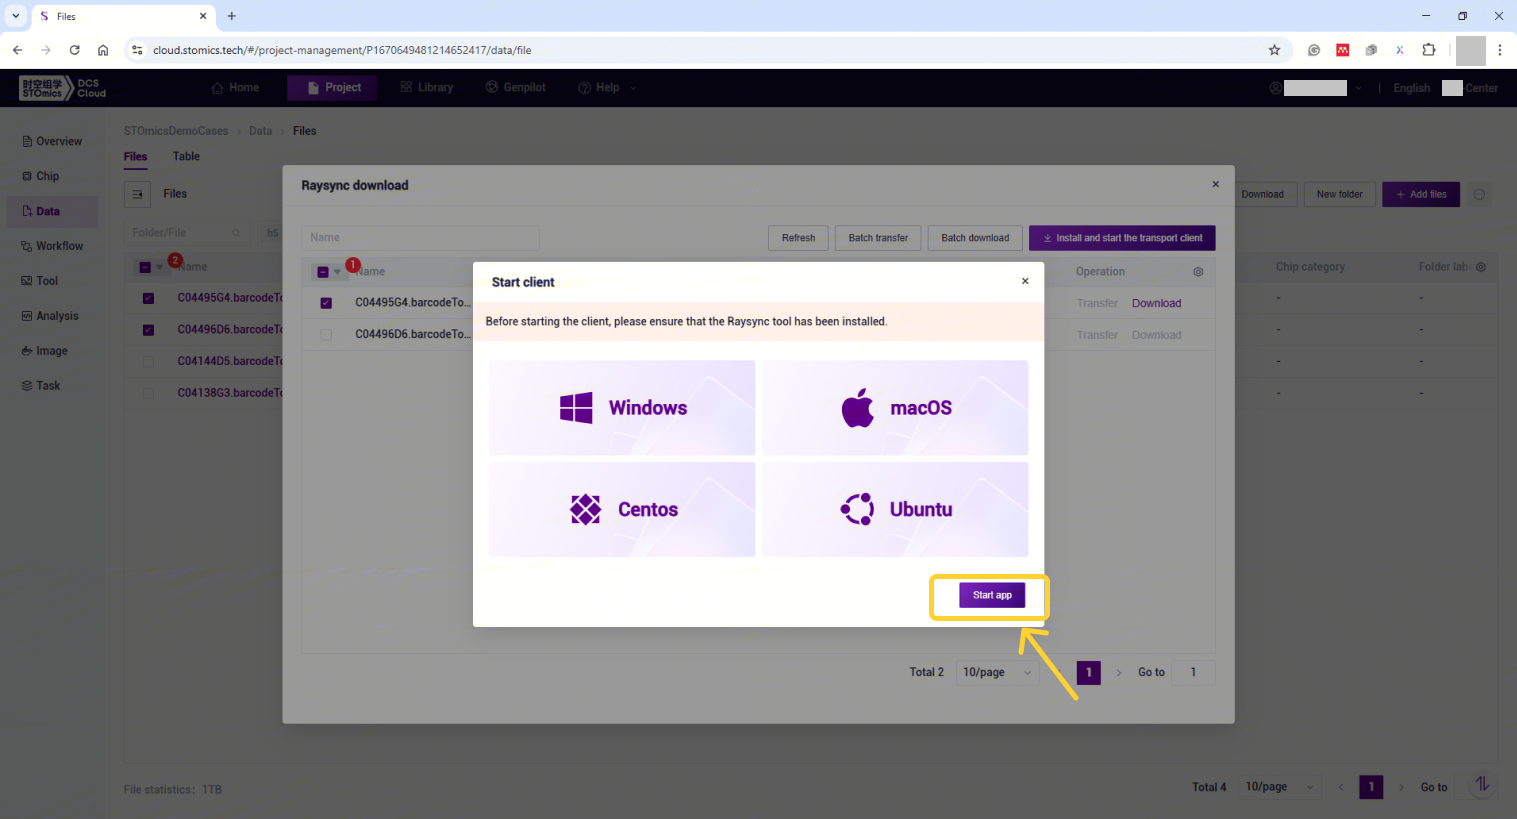Image resolution: width=1517 pixels, height=819 pixels.
Task: Open Data in the left sidebar
Action: click(x=52, y=211)
